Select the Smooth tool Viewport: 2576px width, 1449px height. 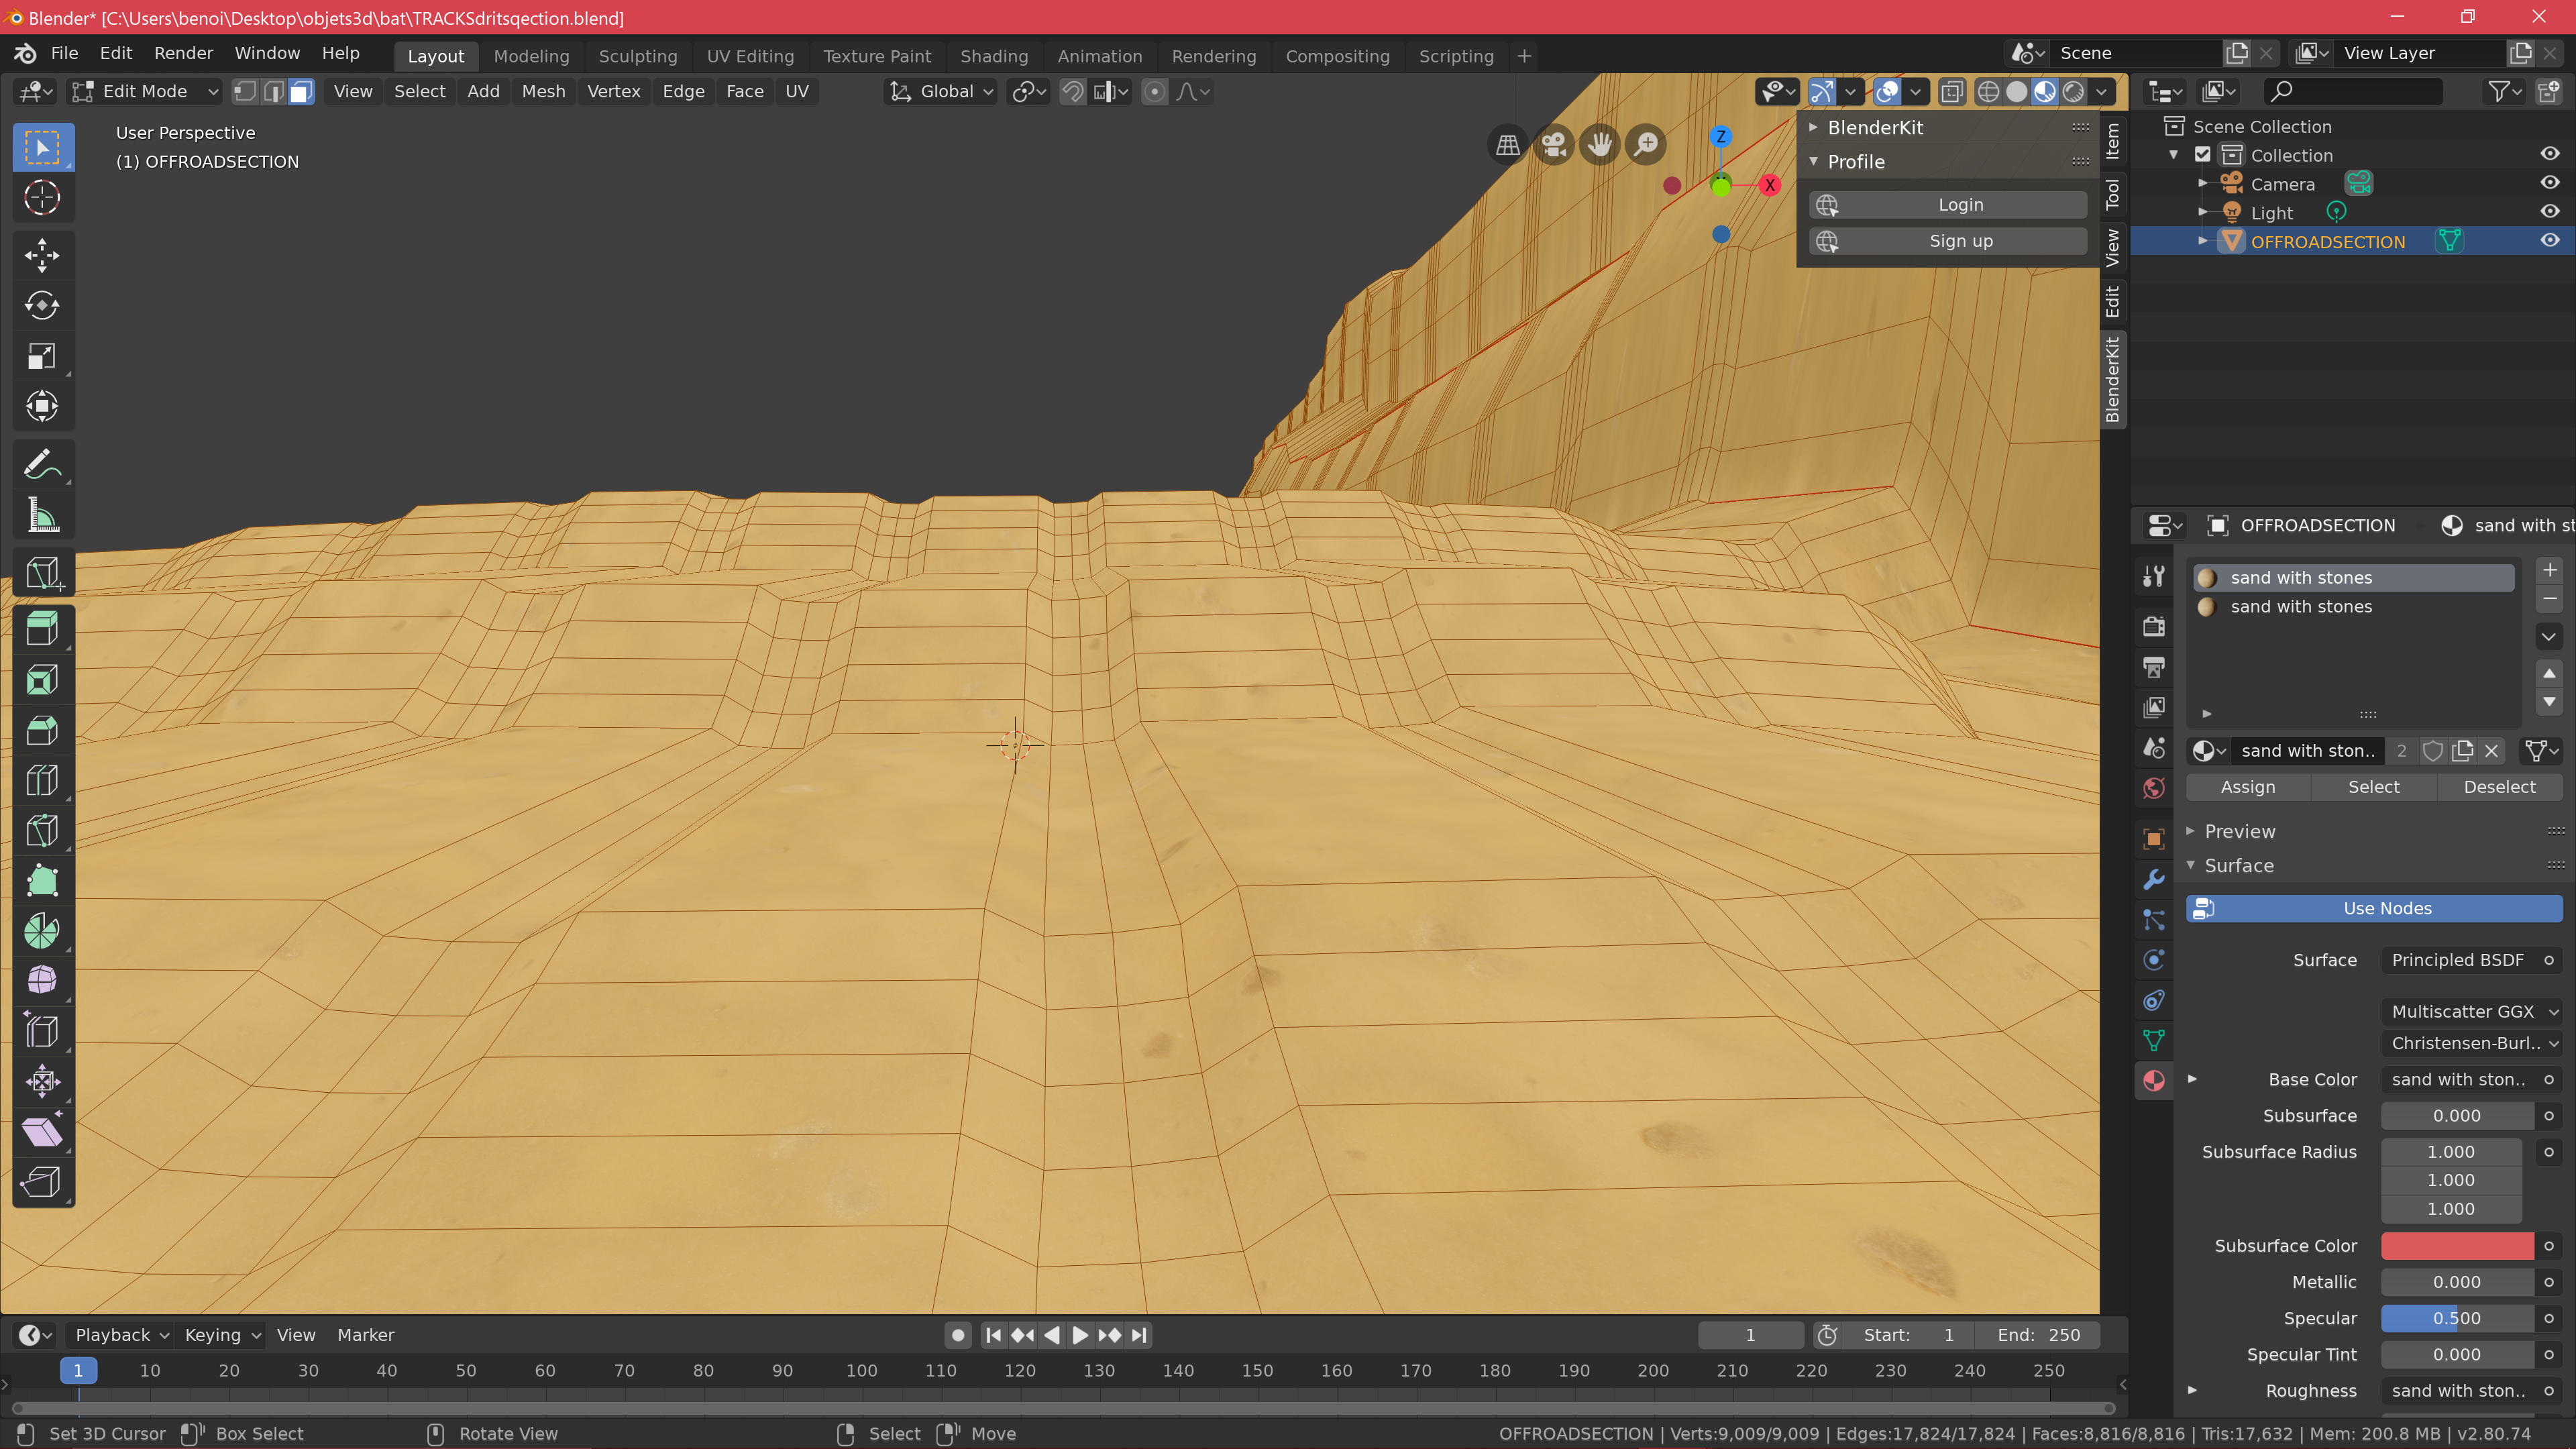coord(42,980)
